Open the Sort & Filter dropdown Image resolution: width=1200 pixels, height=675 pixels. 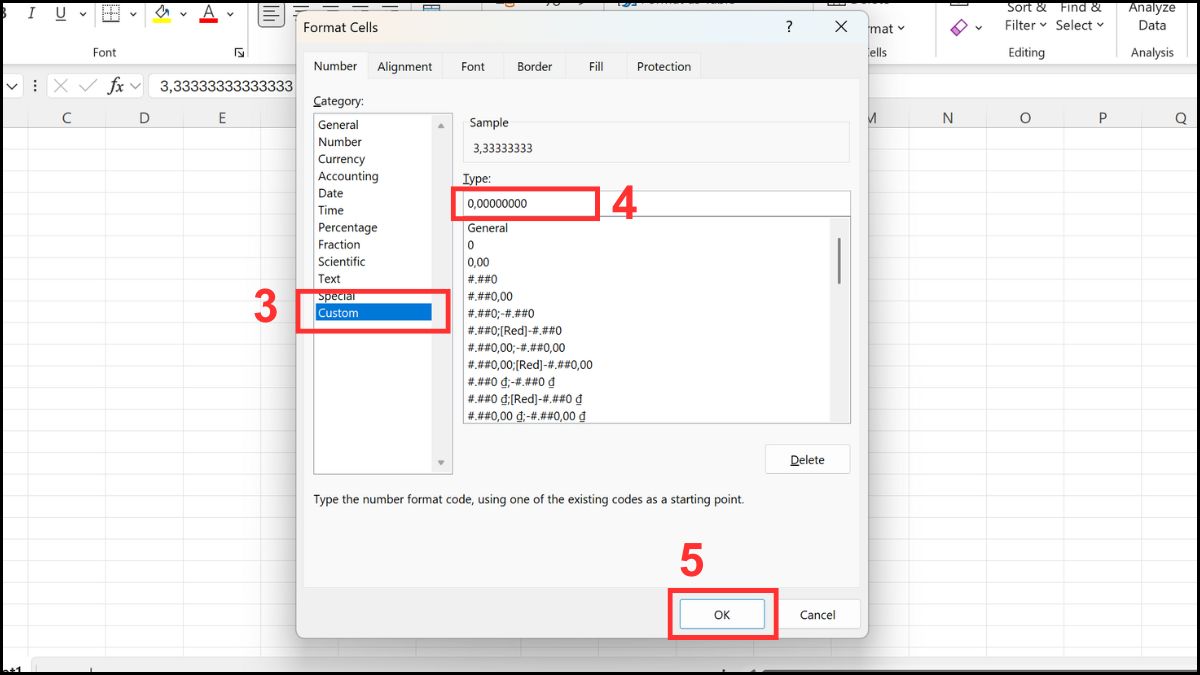click(1024, 18)
